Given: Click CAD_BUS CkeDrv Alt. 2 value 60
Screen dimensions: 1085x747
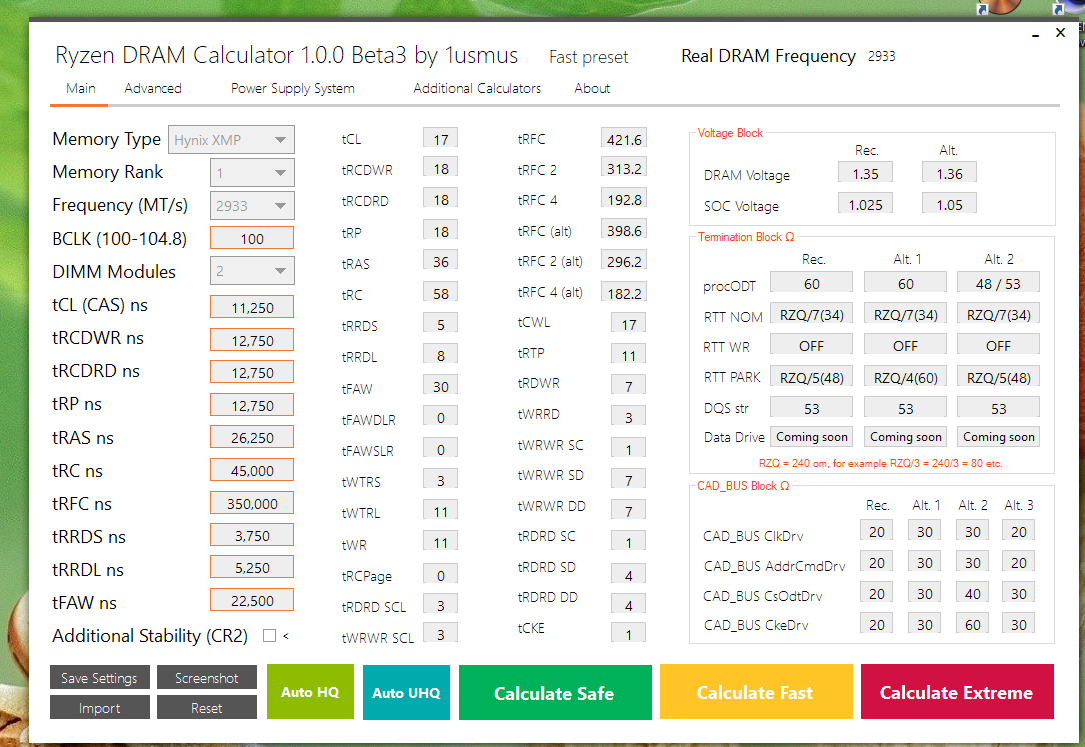Looking at the screenshot, I should click(972, 624).
